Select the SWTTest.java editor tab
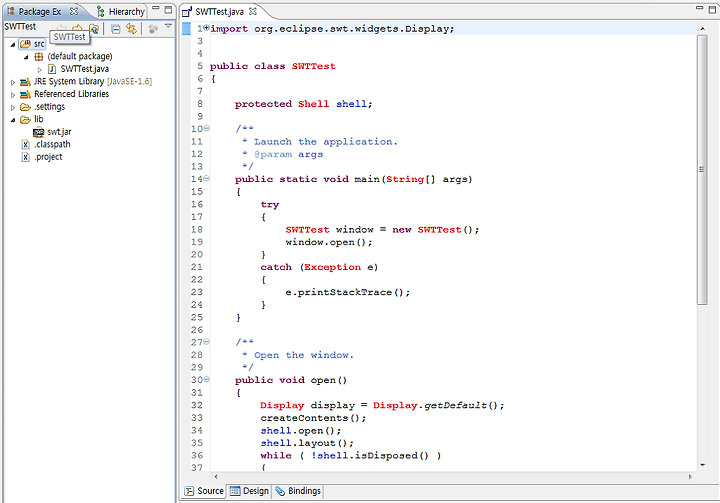This screenshot has width=720, height=503. (219, 11)
